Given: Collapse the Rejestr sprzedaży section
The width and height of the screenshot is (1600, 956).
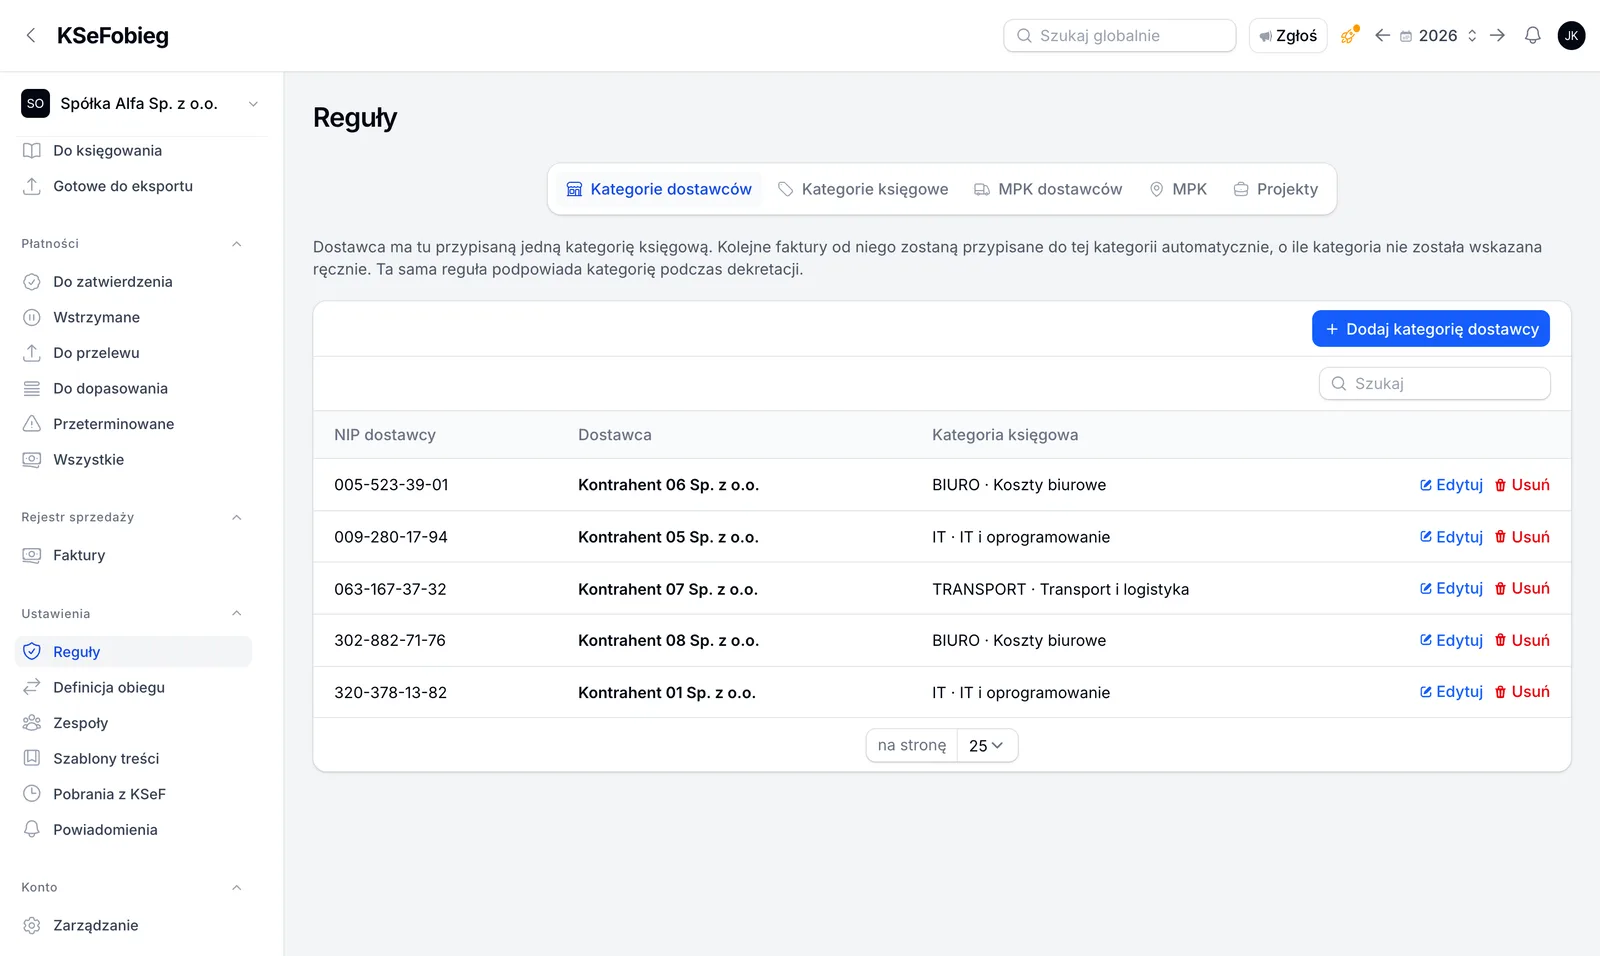Looking at the screenshot, I should [x=237, y=517].
